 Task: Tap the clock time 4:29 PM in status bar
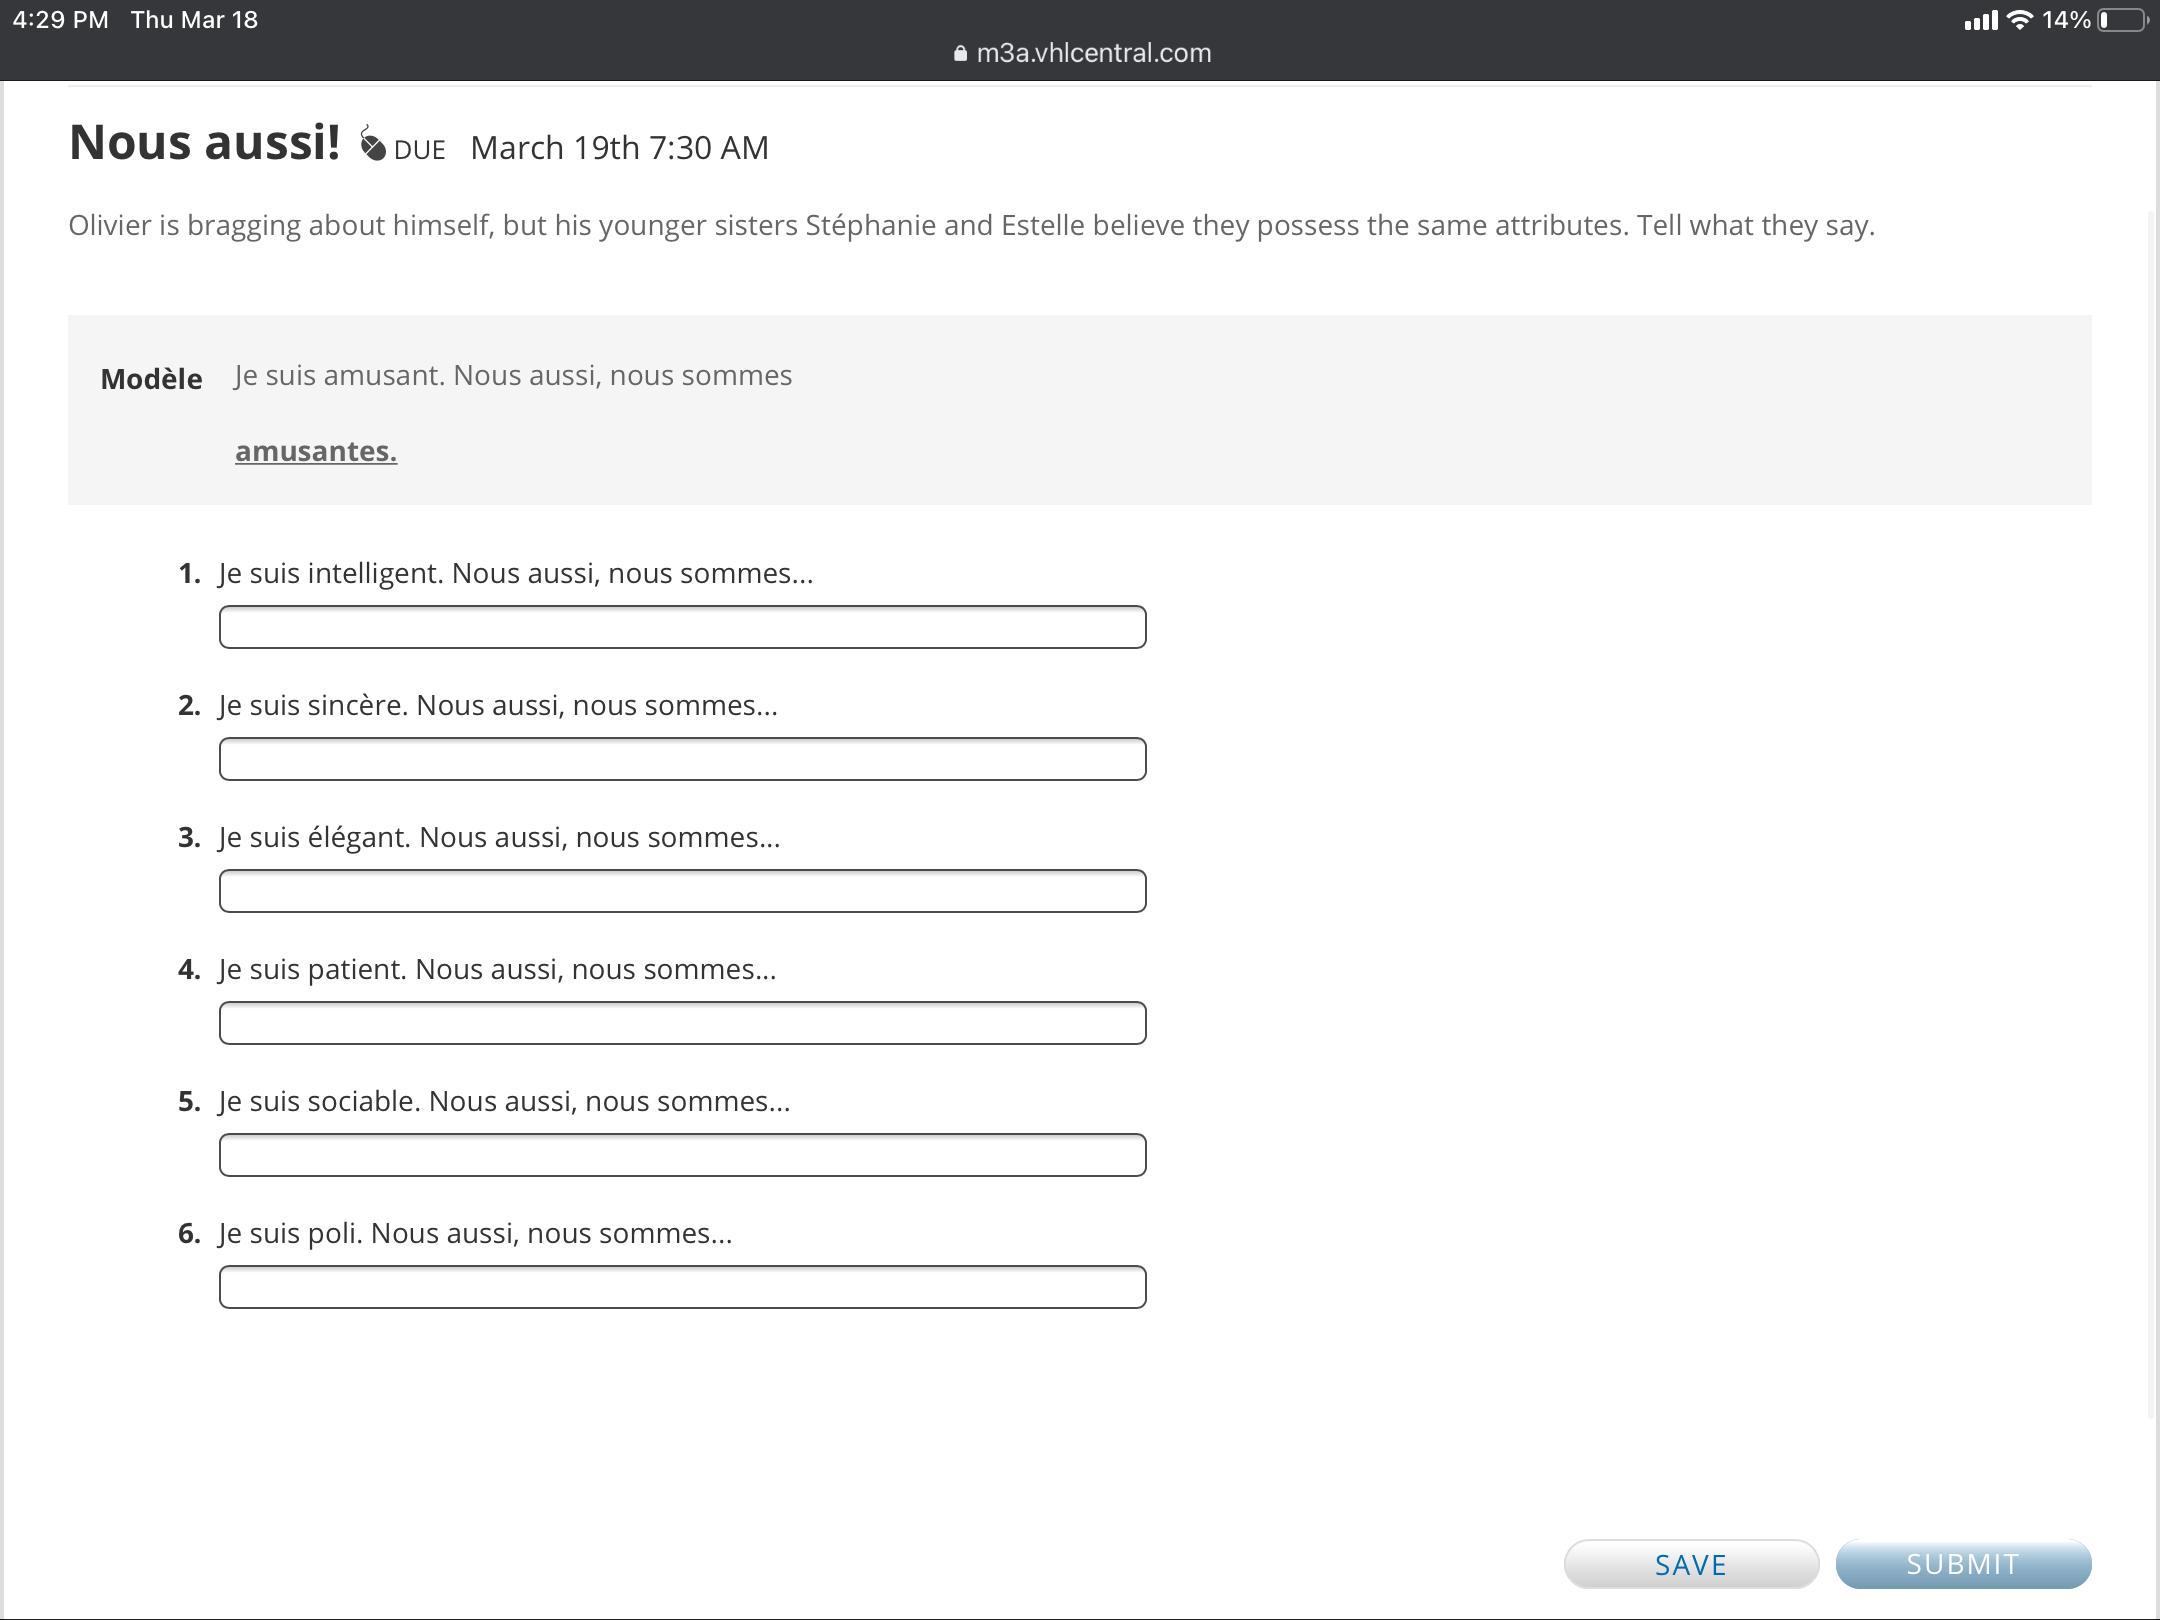point(60,20)
